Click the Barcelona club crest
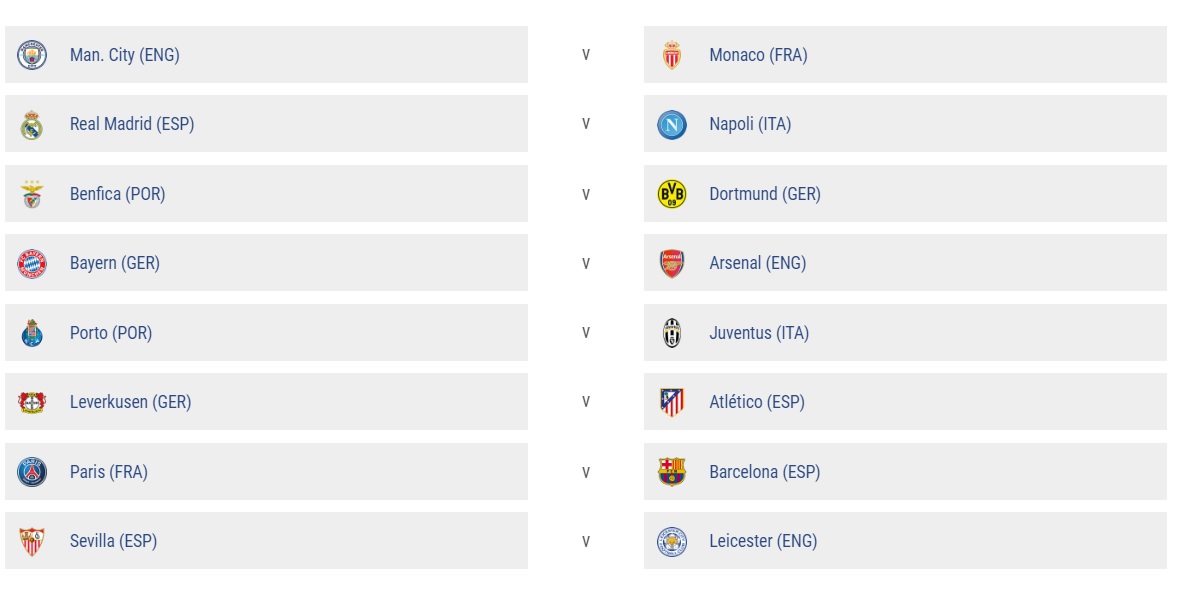This screenshot has width=1178, height=593. point(672,472)
